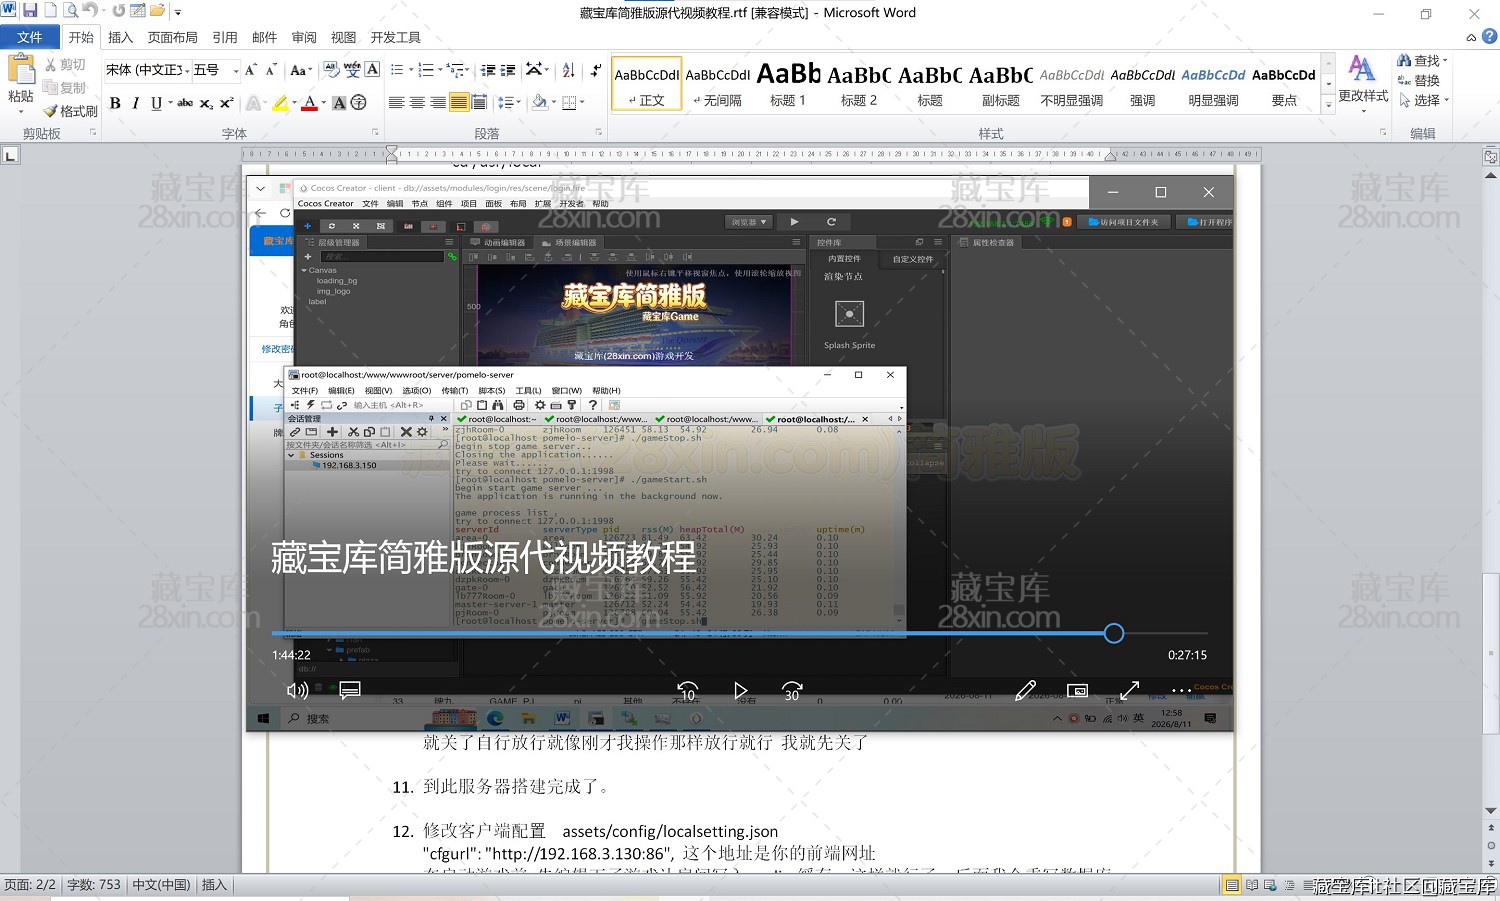Open the File (文件) tab
Screen dimensions: 1500x901
(x=30, y=37)
